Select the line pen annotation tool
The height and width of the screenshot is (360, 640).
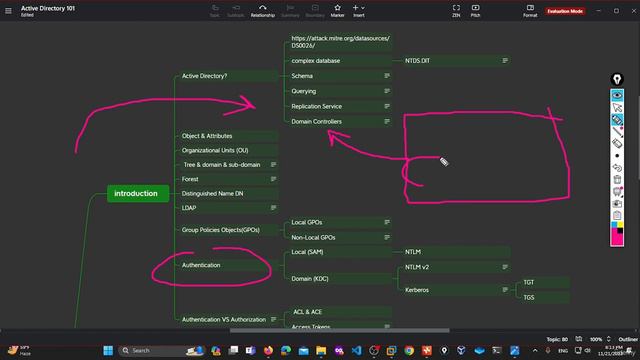click(617, 131)
